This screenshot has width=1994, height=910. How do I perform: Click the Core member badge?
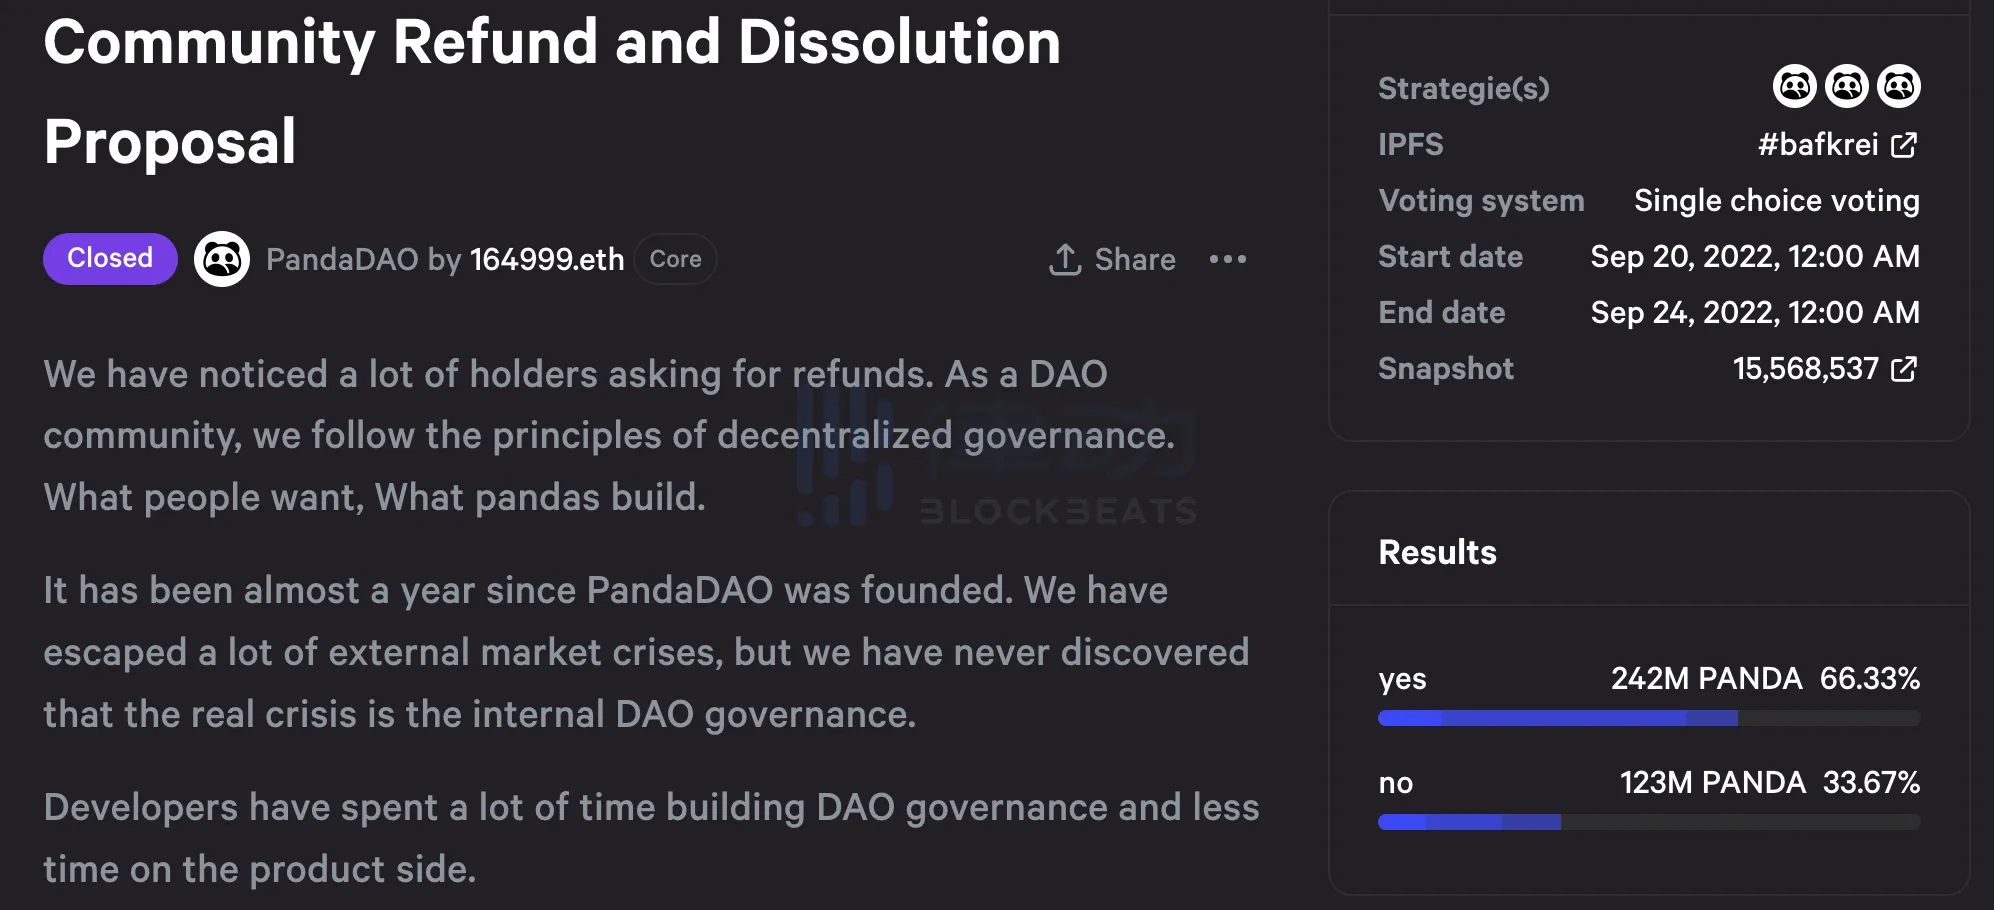[676, 258]
